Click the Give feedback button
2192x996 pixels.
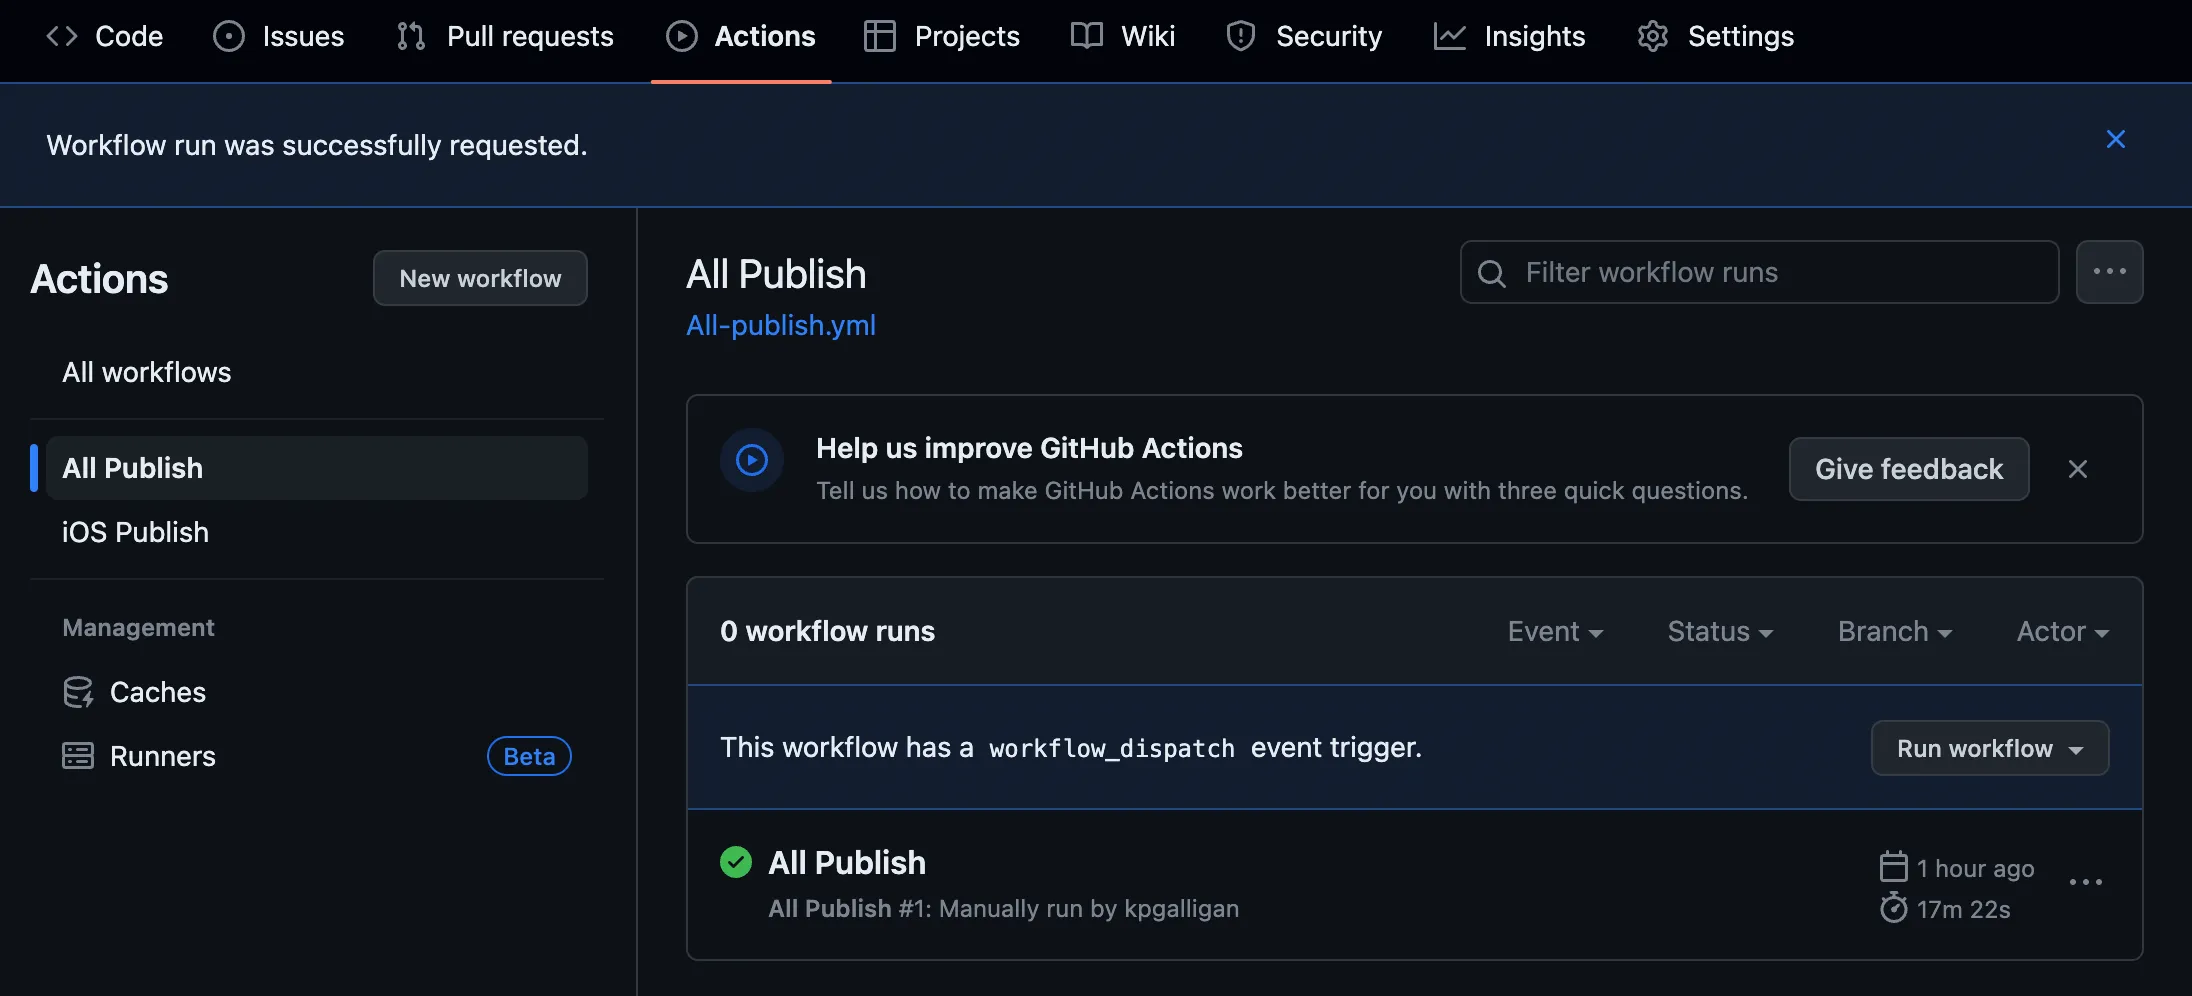tap(1909, 469)
